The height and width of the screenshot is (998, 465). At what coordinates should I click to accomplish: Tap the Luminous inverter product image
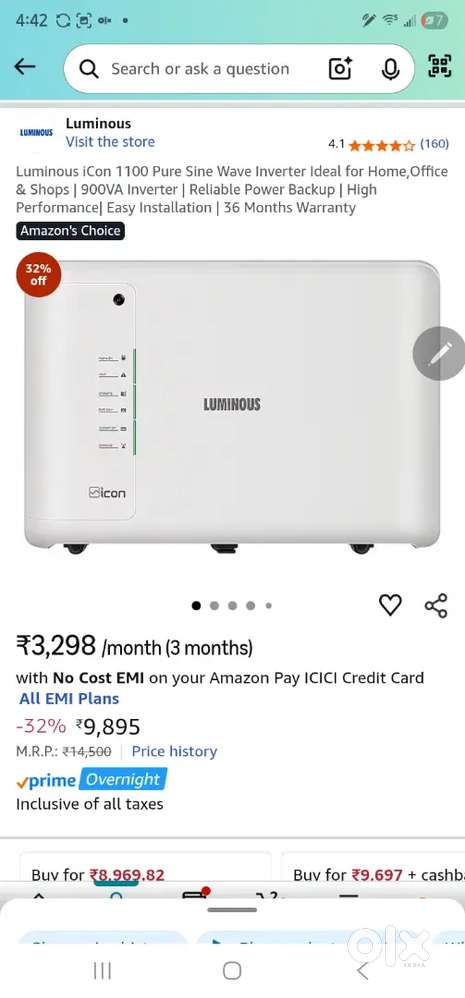pos(232,406)
